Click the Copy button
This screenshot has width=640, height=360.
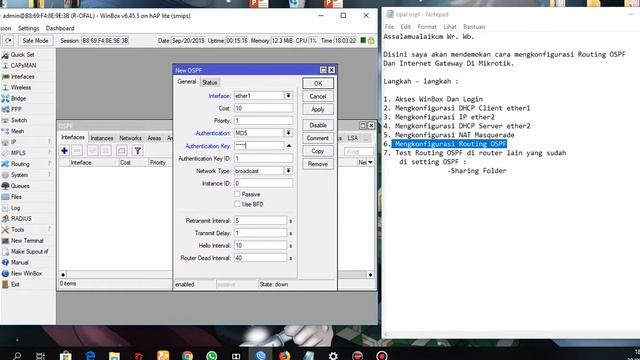(x=318, y=151)
